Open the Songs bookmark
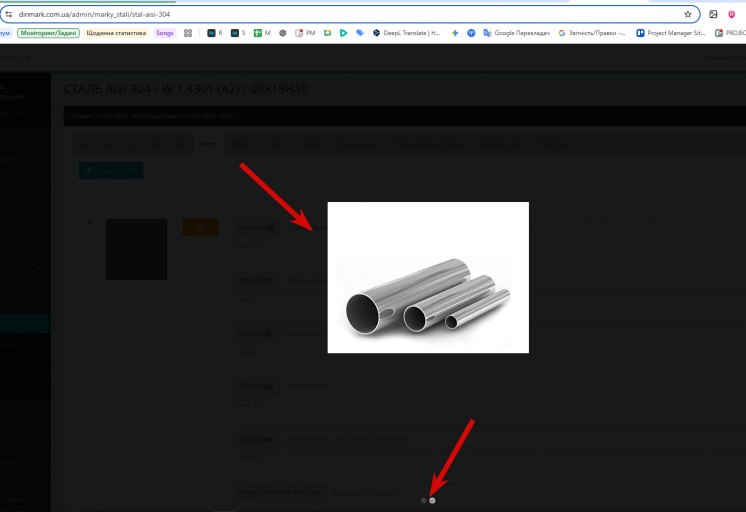The image size is (746, 512). pyautogui.click(x=165, y=33)
